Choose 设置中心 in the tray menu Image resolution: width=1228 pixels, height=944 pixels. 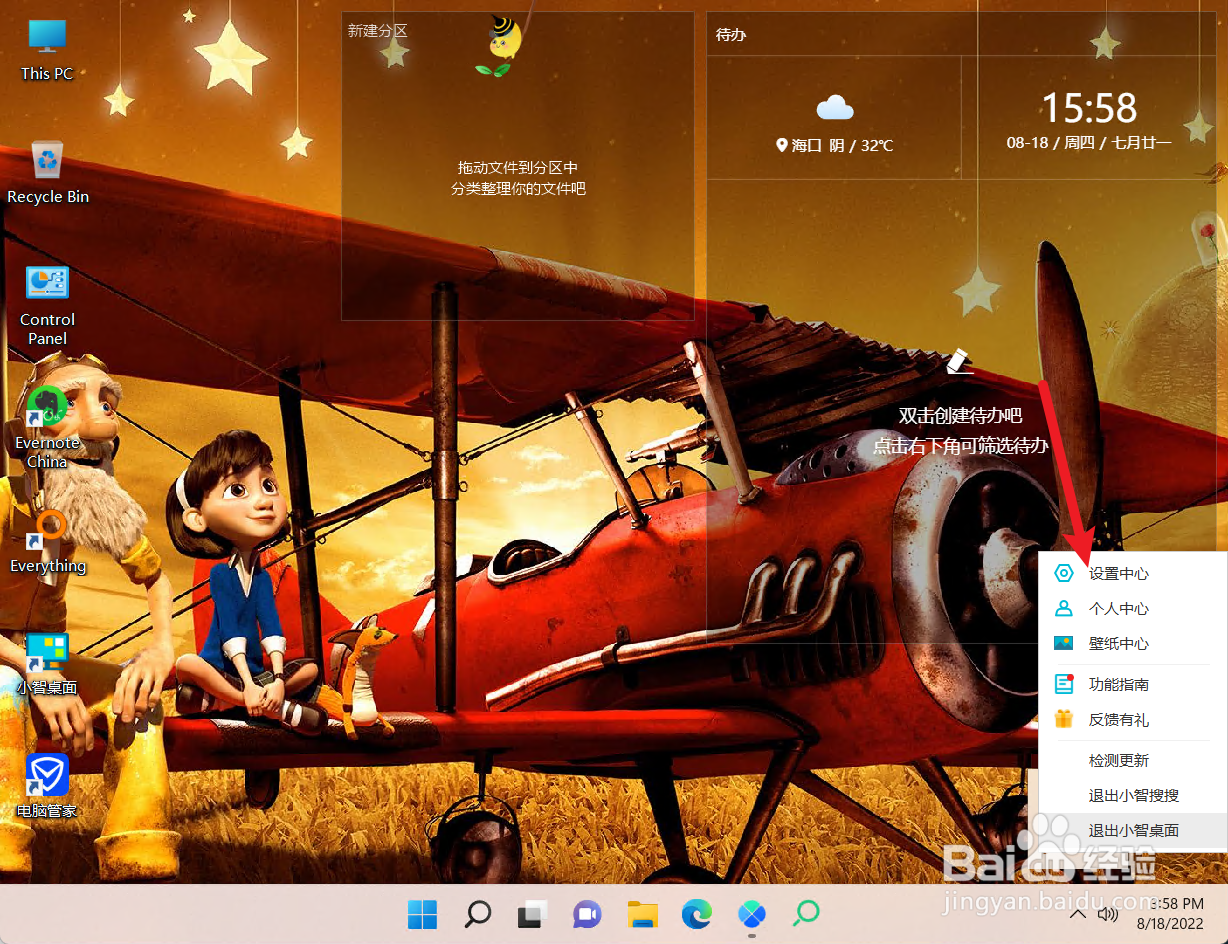[1133, 574]
